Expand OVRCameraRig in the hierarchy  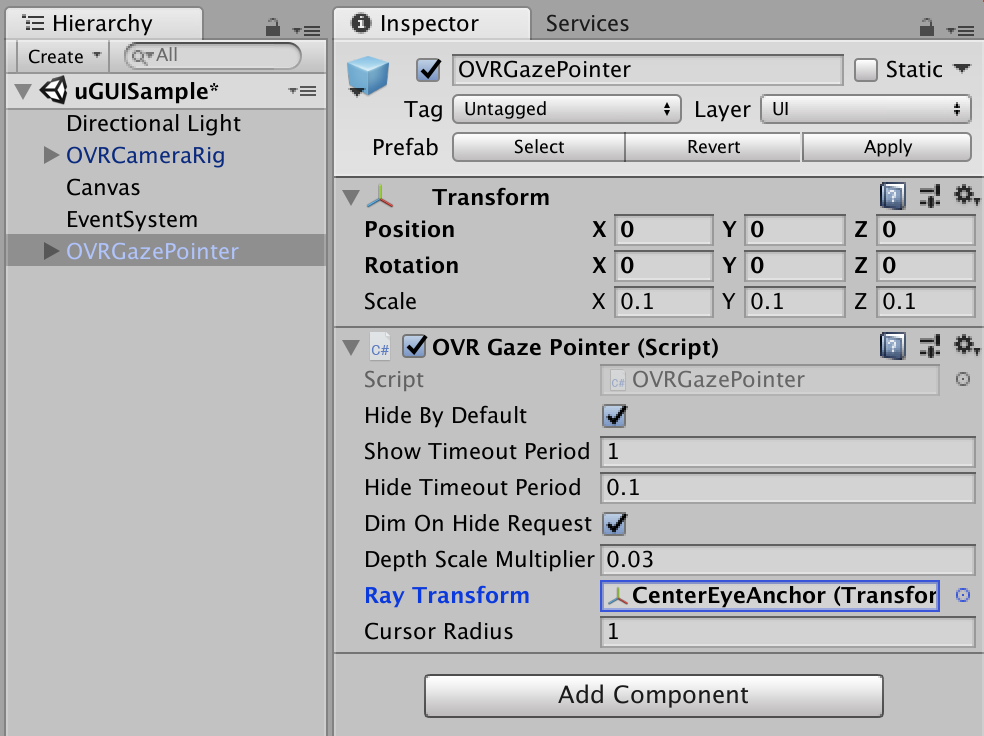[x=51, y=156]
